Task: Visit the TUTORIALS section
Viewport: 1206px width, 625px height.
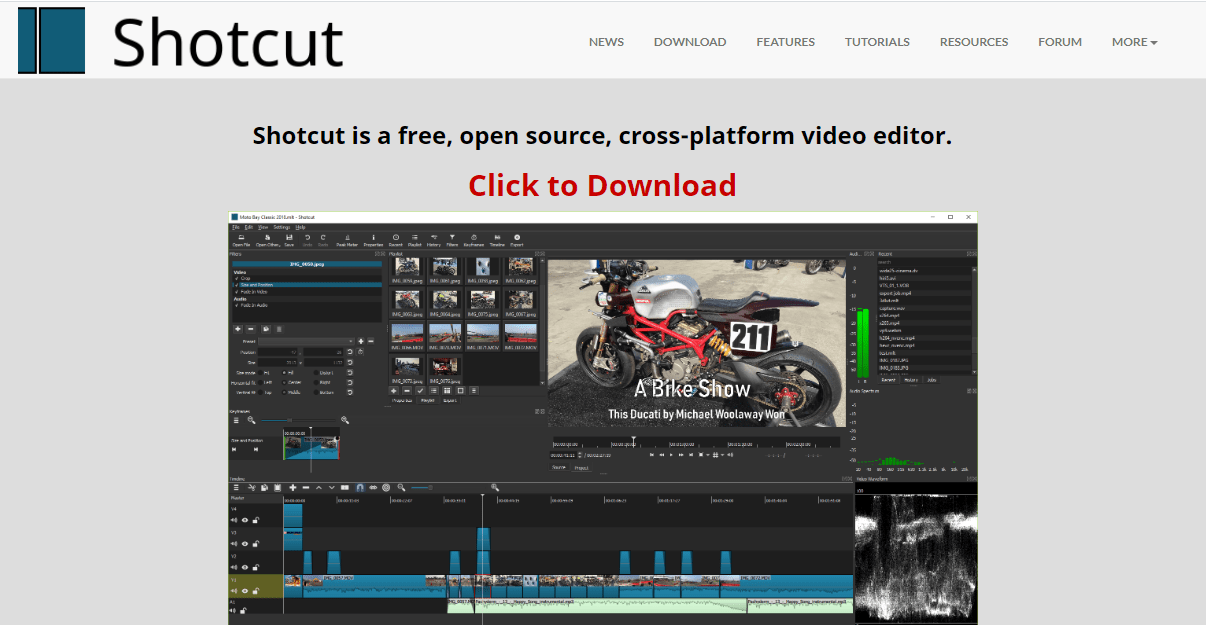Action: [x=877, y=42]
